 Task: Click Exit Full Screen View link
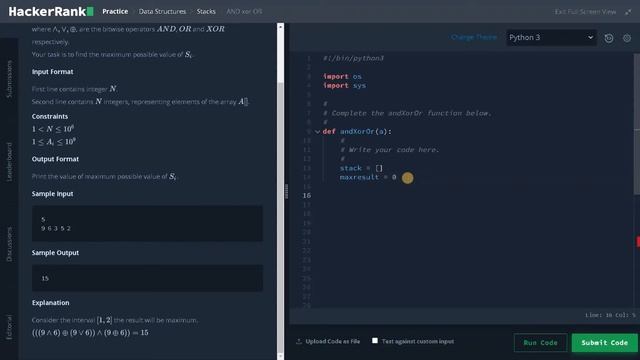pyautogui.click(x=585, y=12)
